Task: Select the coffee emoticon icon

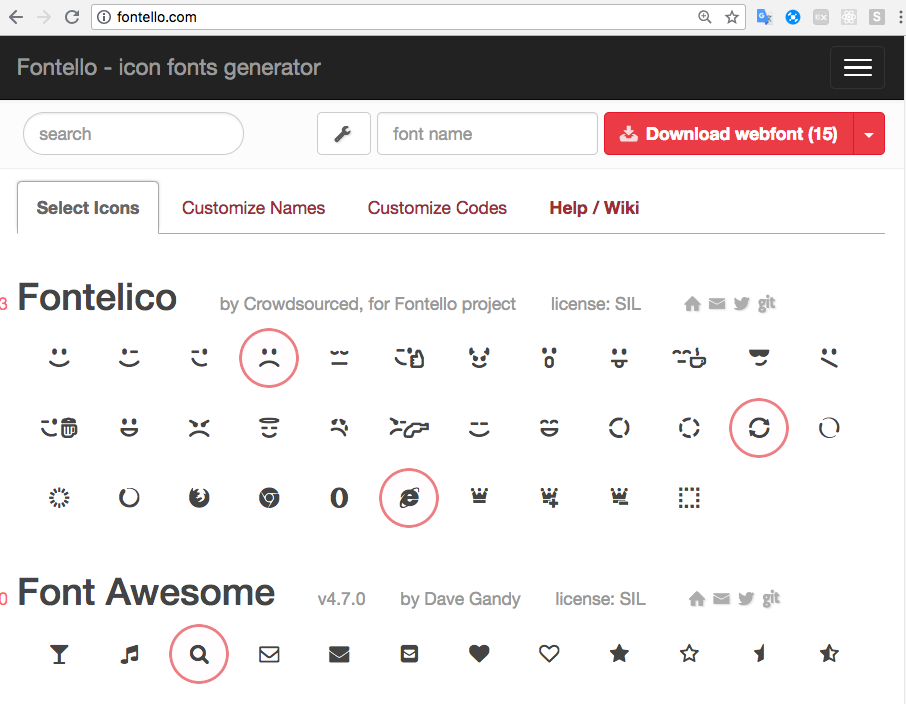Action: tap(689, 358)
